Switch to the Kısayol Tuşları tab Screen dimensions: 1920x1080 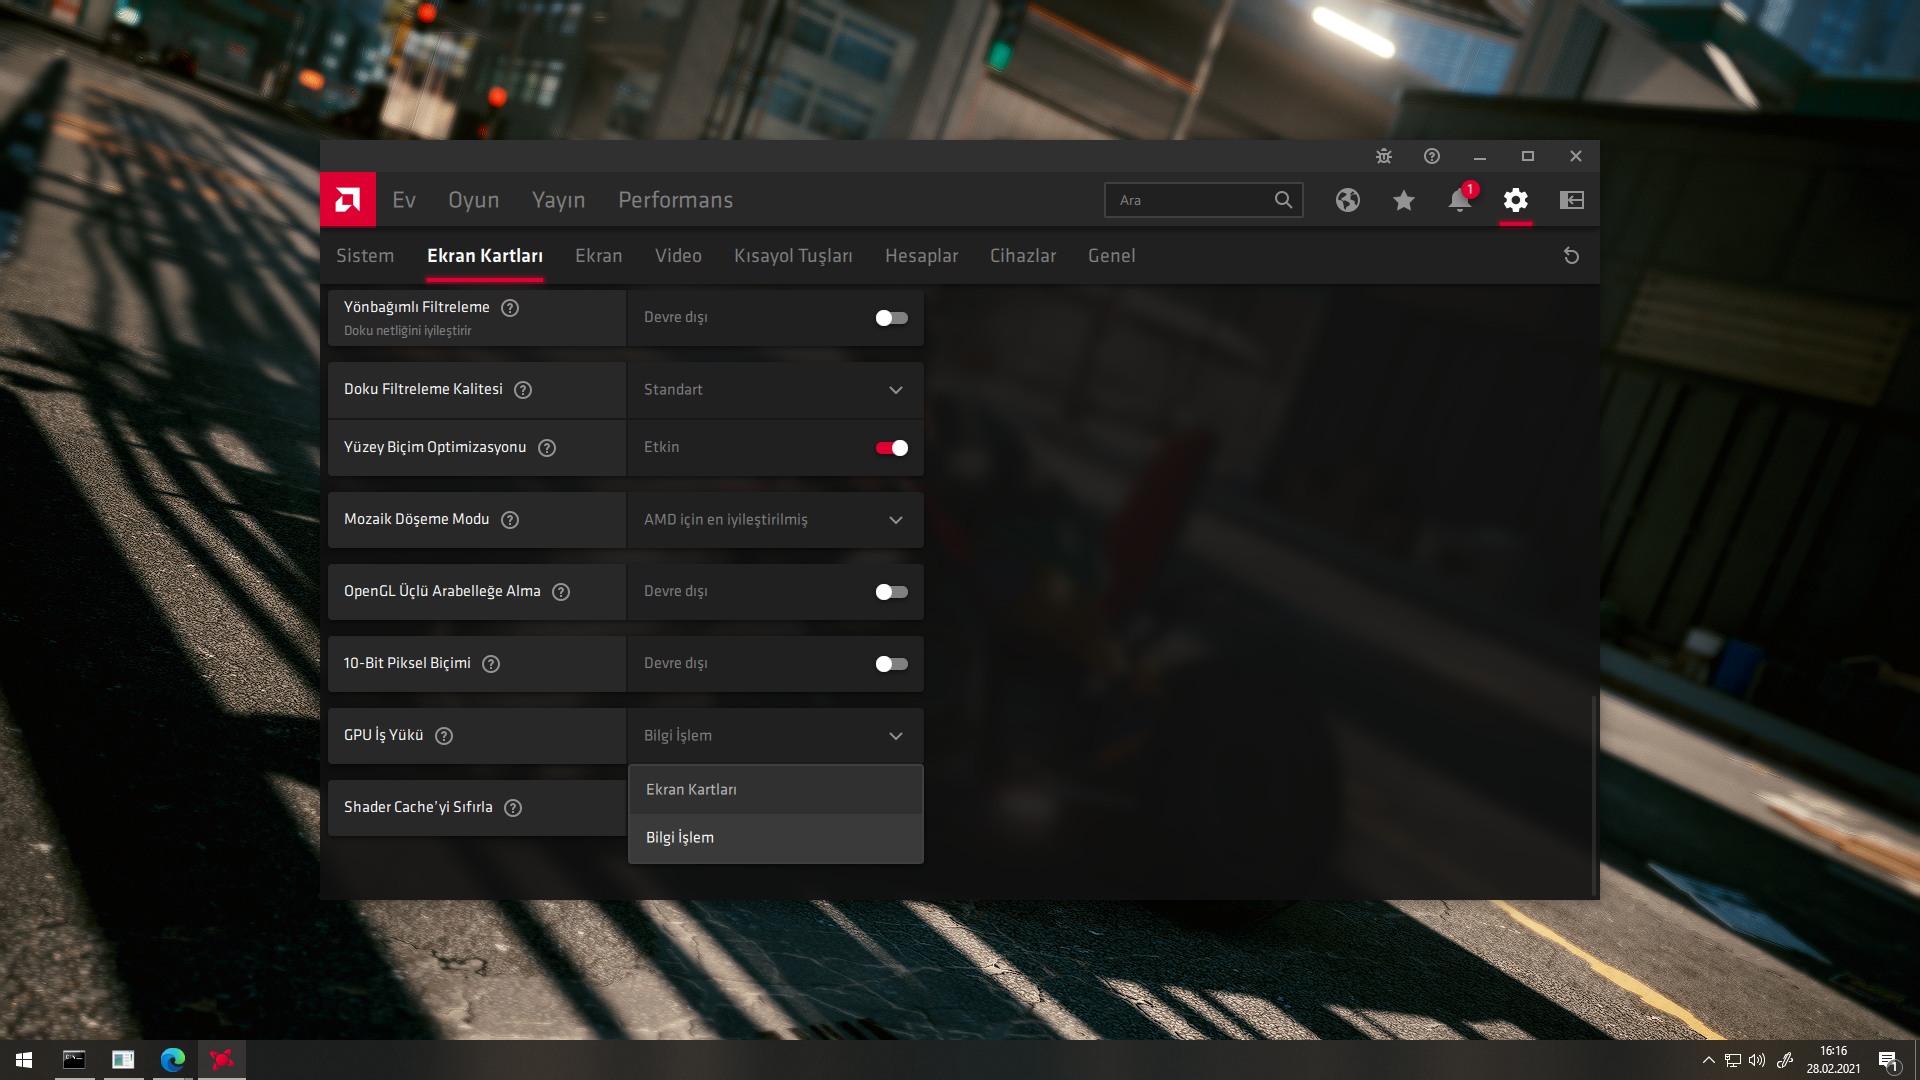pos(793,256)
